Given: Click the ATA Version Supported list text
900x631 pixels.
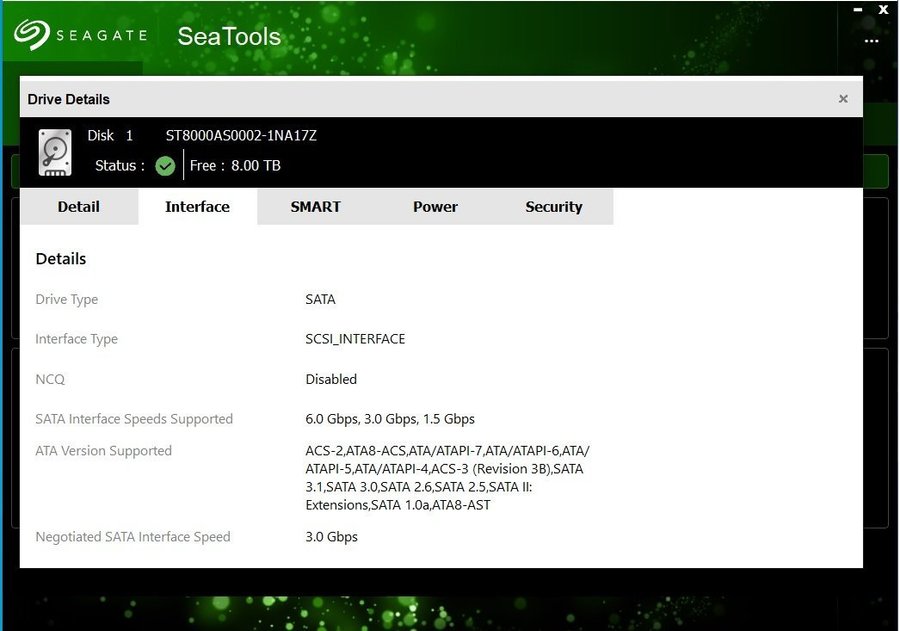Looking at the screenshot, I should [447, 478].
